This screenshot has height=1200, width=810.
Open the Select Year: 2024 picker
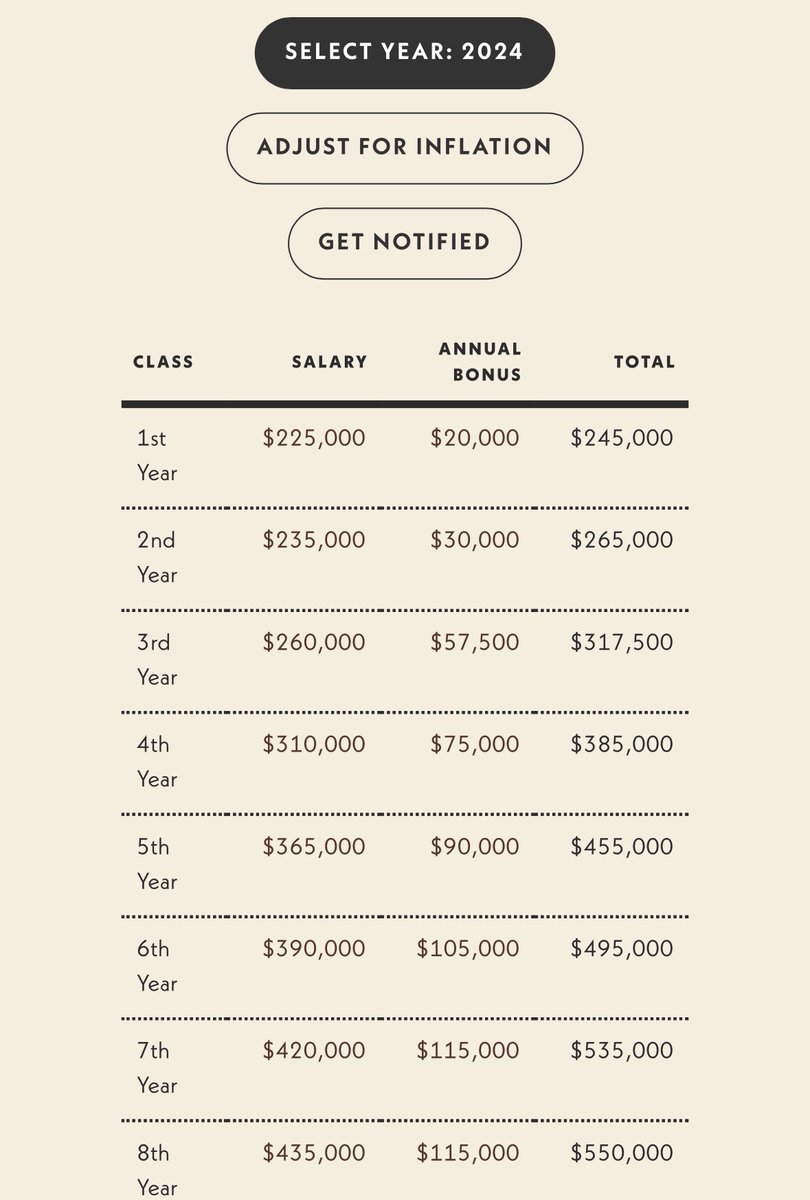[x=405, y=52]
